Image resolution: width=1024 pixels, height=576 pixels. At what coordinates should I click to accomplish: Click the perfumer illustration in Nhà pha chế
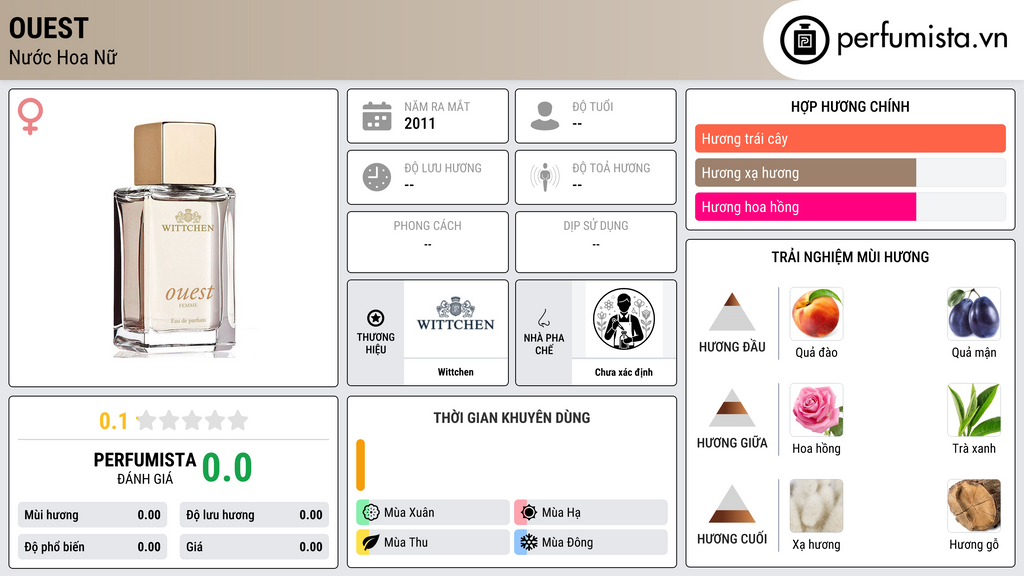(624, 319)
